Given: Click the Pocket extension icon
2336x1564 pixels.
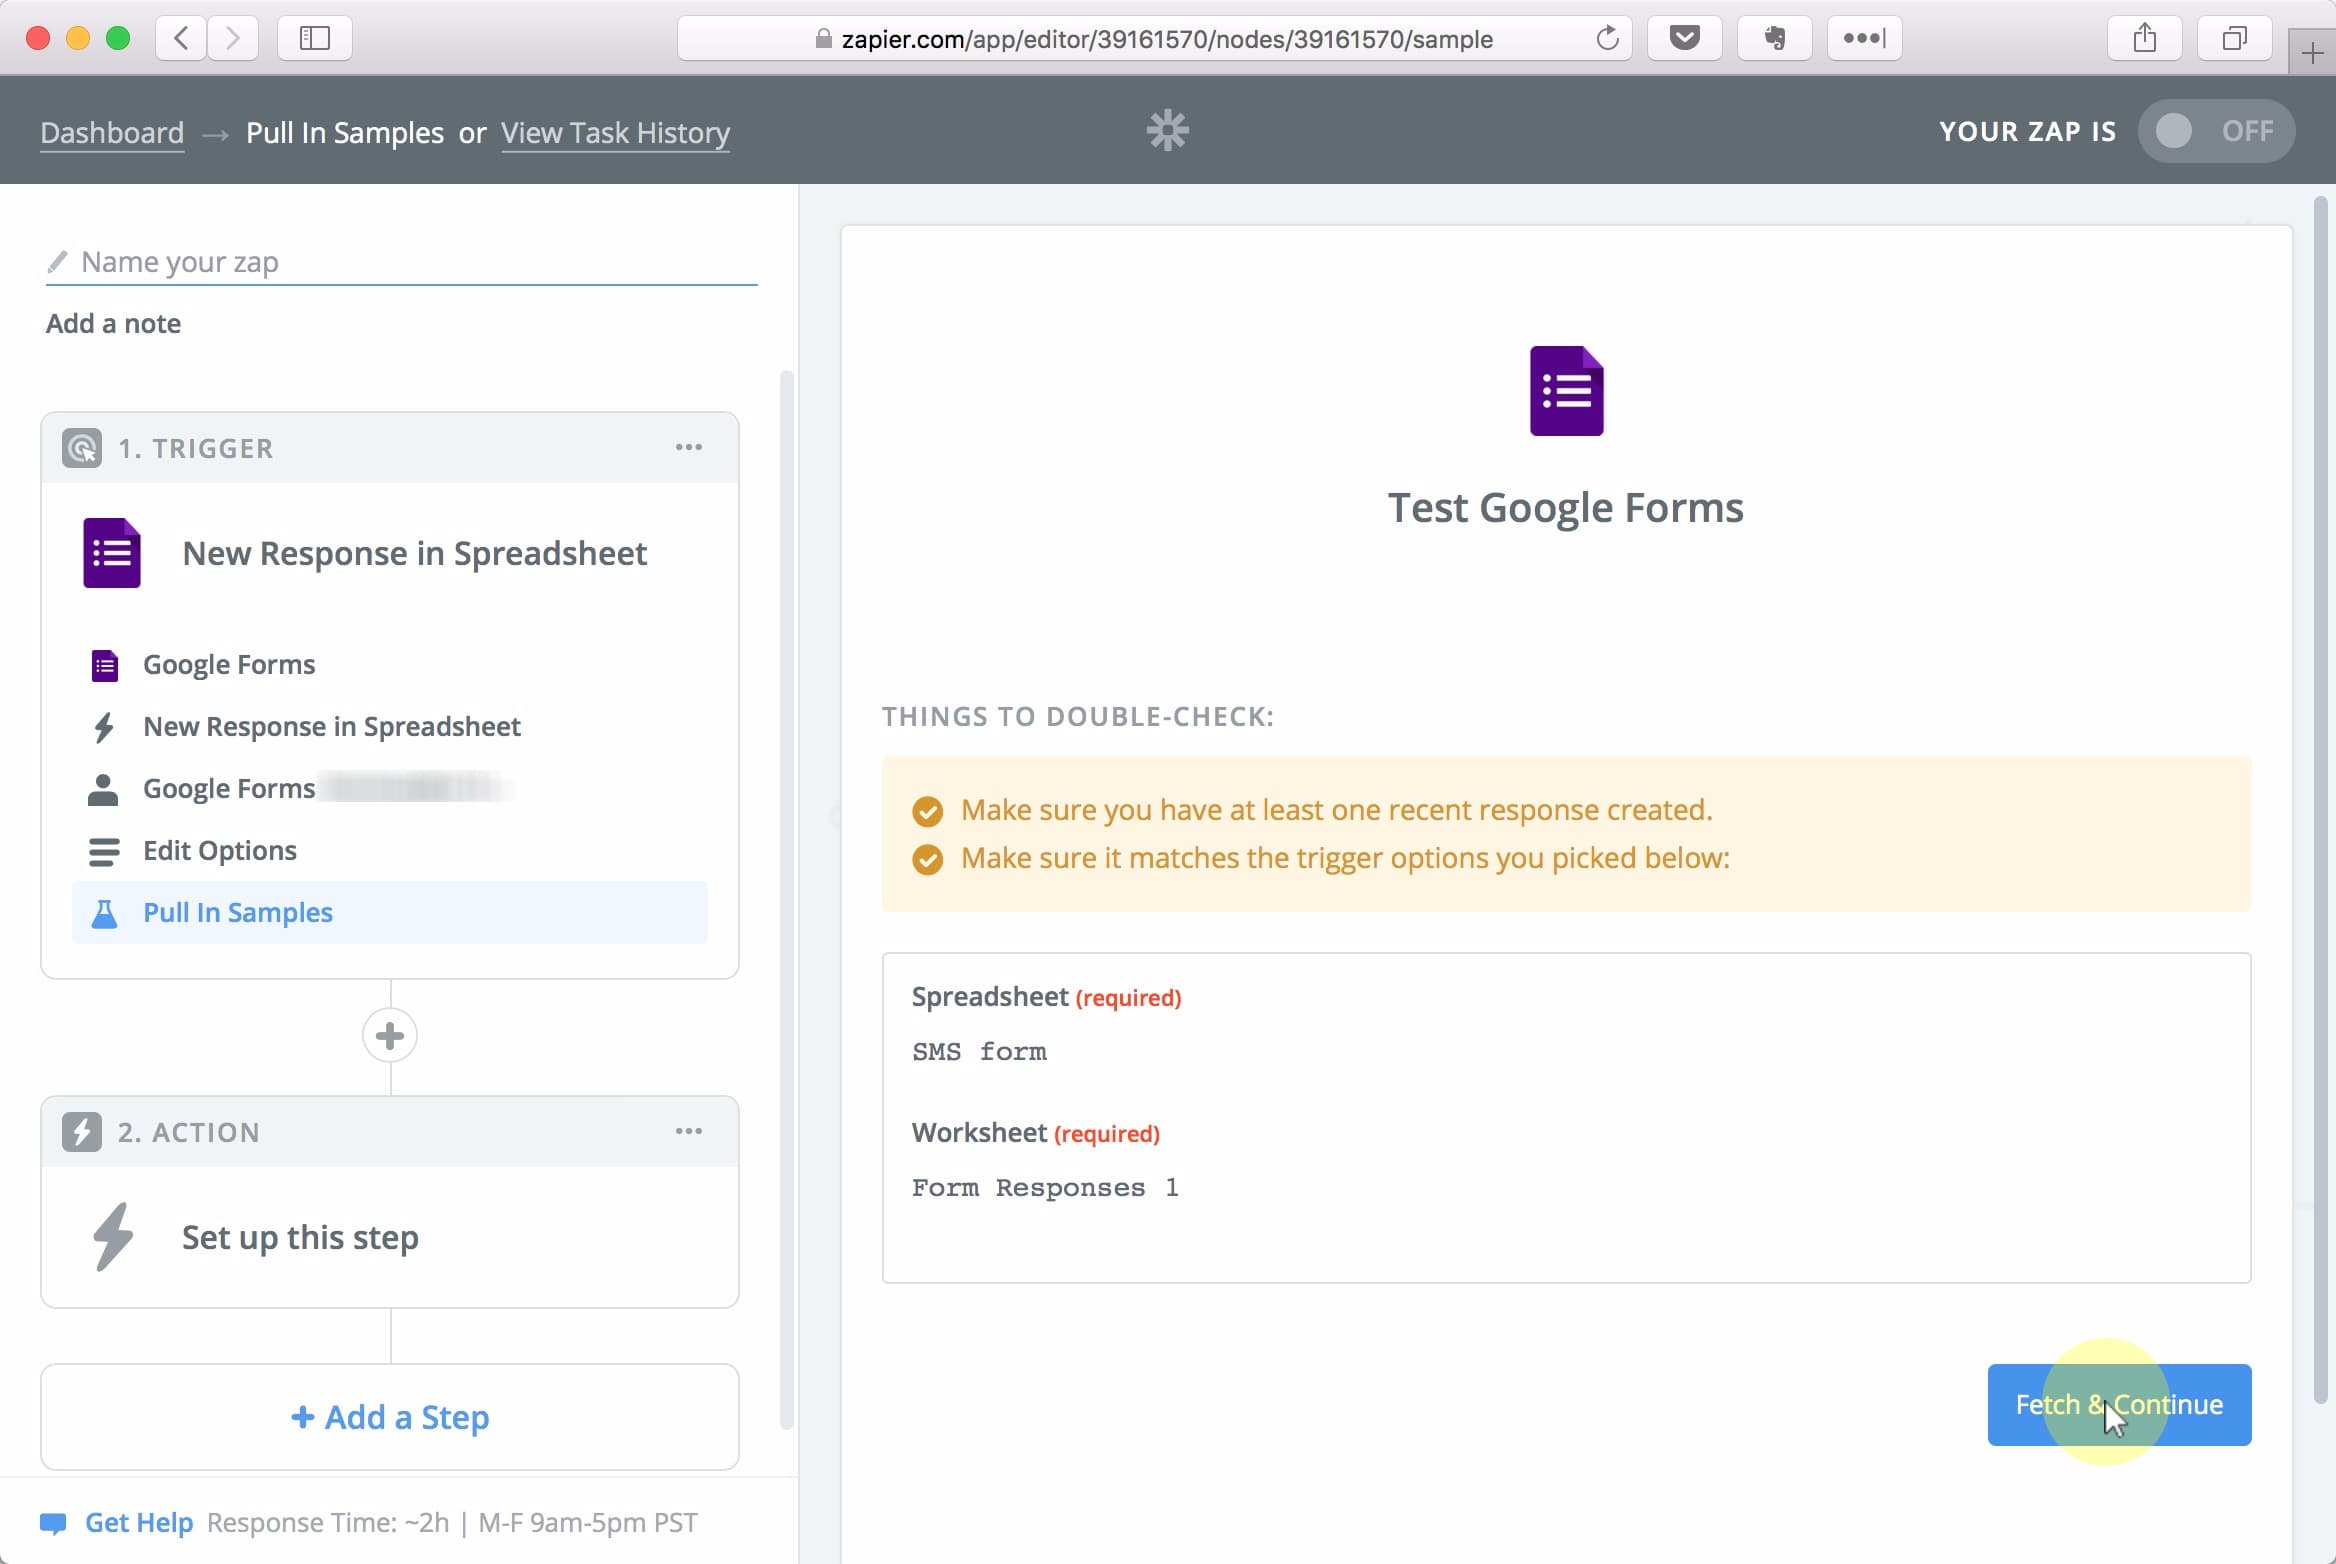Looking at the screenshot, I should [x=1684, y=39].
